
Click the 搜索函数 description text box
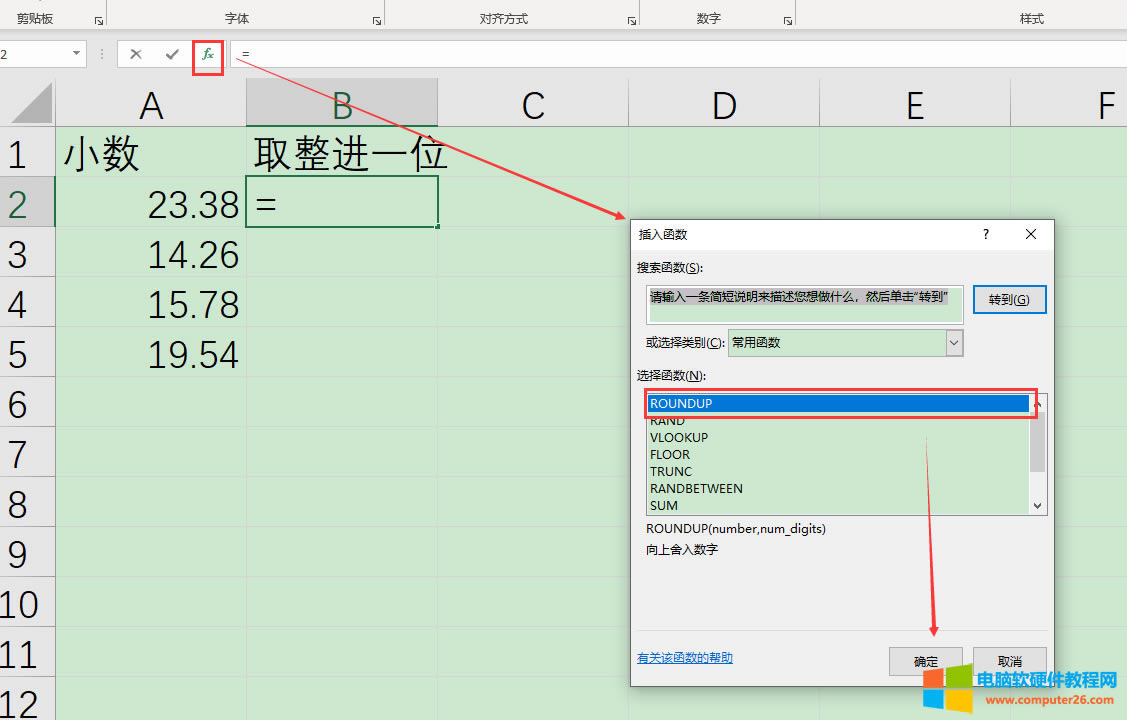click(x=804, y=303)
